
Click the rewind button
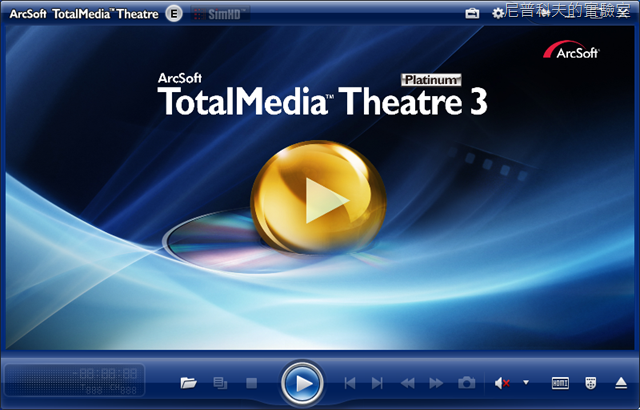tap(407, 383)
